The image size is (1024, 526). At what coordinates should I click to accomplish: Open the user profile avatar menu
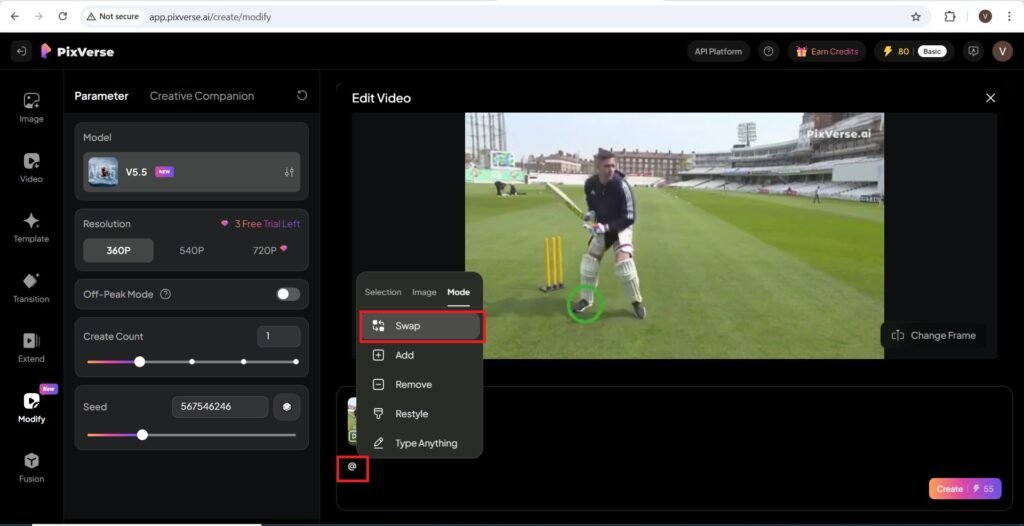1002,51
